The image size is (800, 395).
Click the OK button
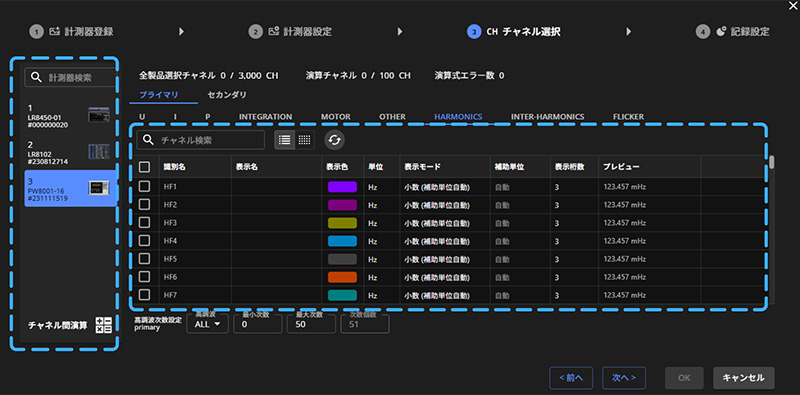pos(684,378)
